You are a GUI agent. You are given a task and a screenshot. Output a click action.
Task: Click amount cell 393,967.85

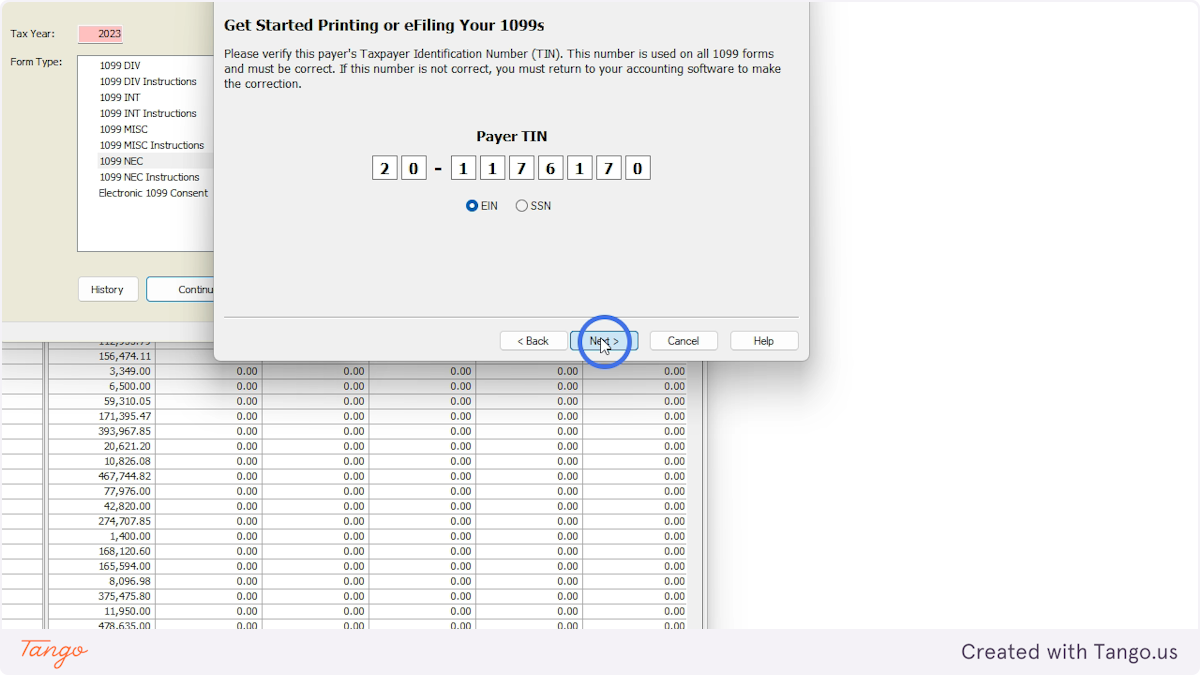coord(101,431)
